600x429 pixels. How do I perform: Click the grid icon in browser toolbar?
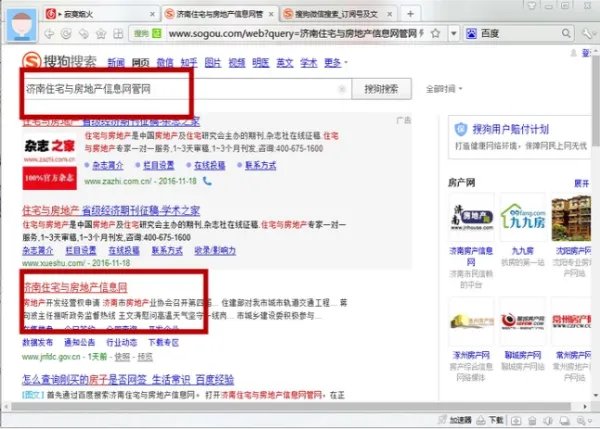pos(118,34)
